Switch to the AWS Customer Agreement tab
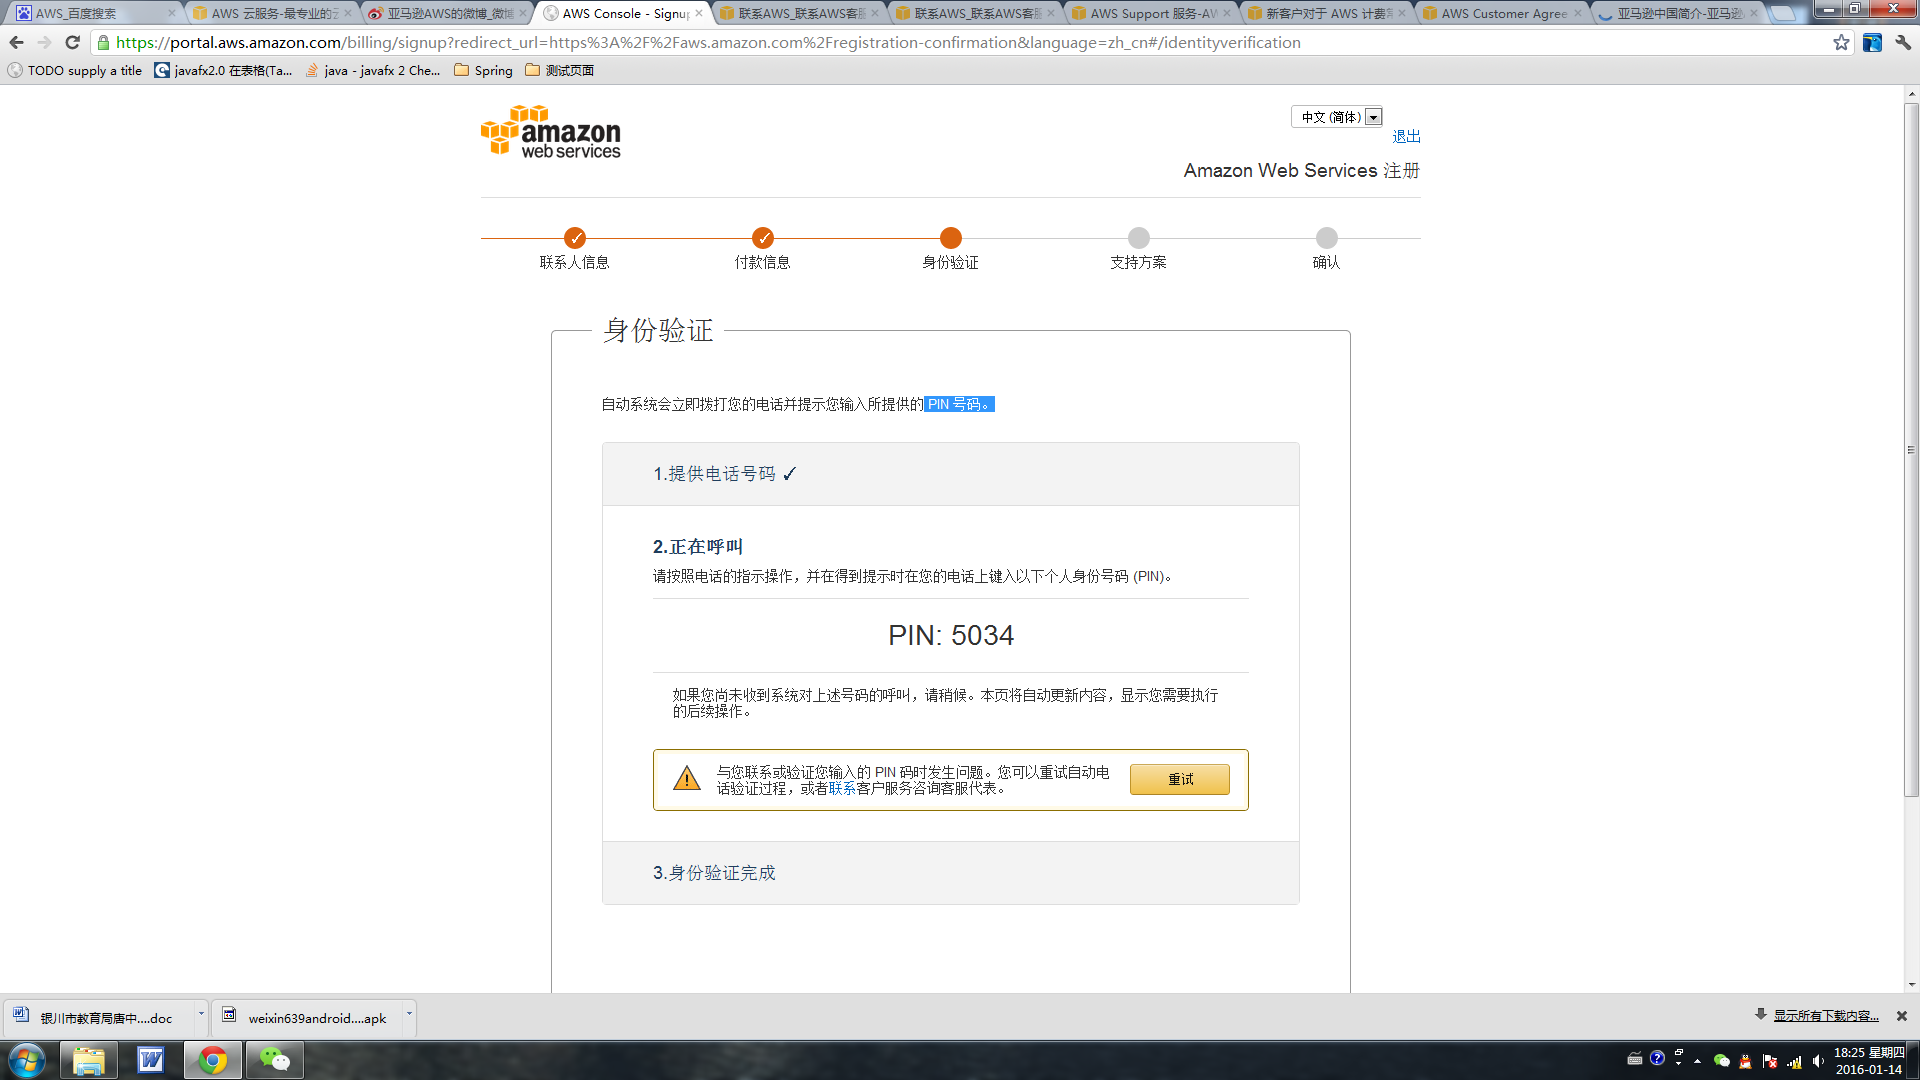The image size is (1920, 1080). coord(1504,13)
